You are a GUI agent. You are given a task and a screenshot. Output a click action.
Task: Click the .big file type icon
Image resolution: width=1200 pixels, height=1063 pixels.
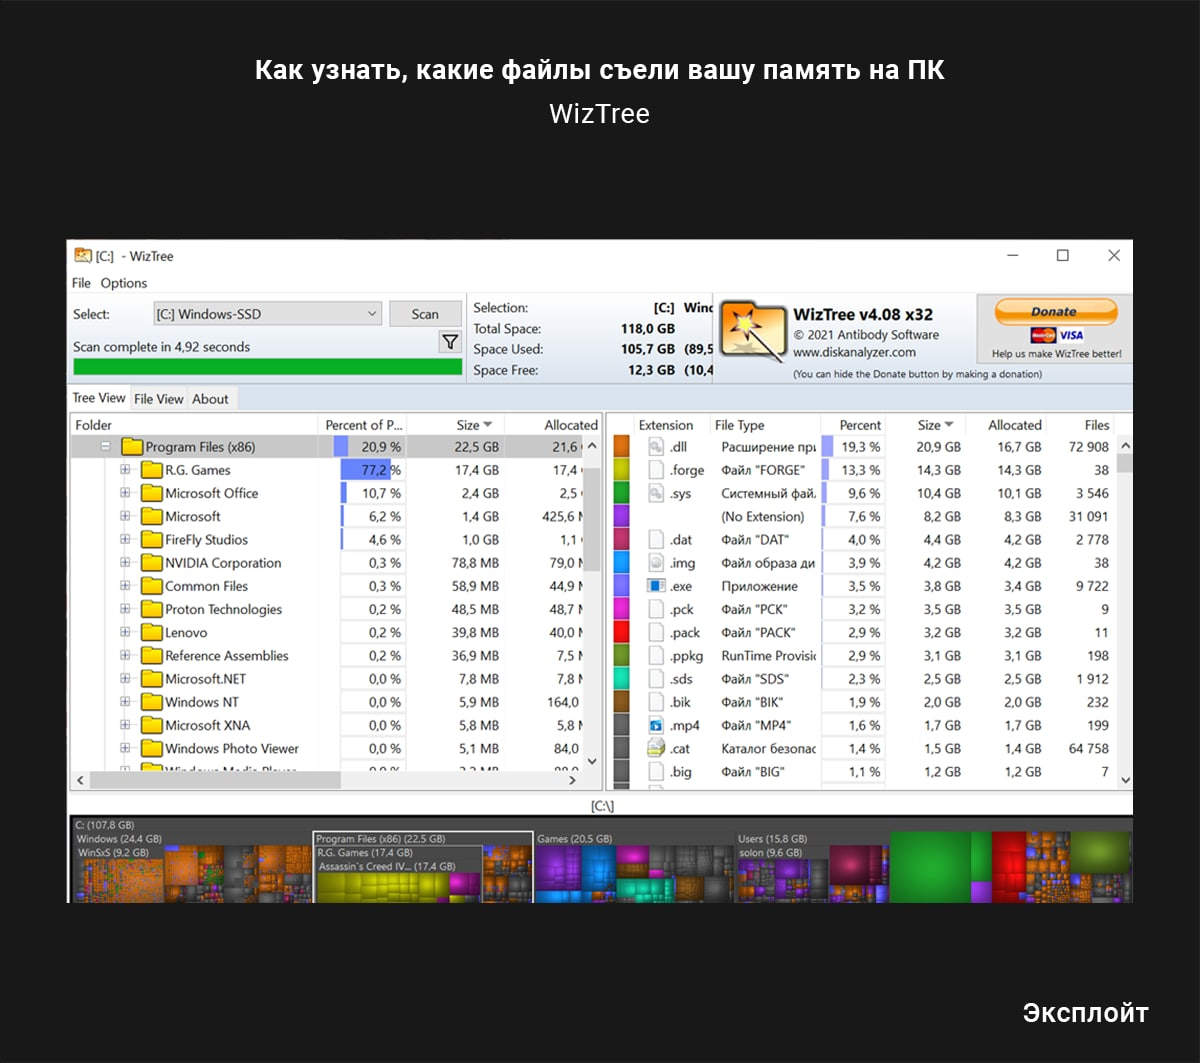656,771
